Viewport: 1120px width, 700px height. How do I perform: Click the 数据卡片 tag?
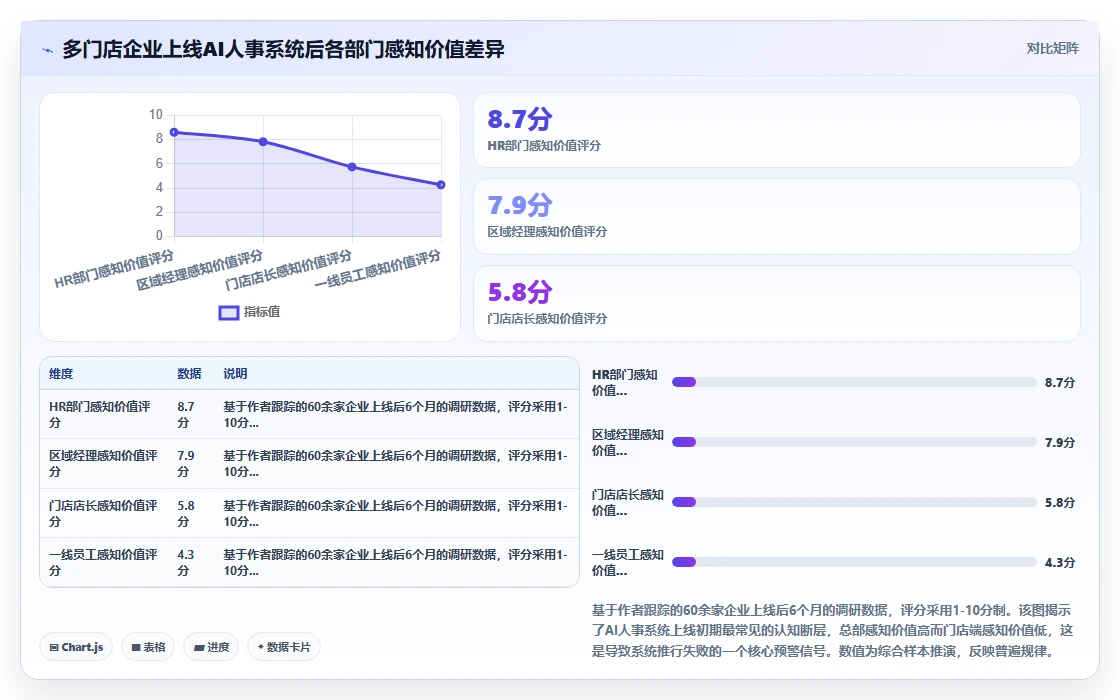[284, 647]
